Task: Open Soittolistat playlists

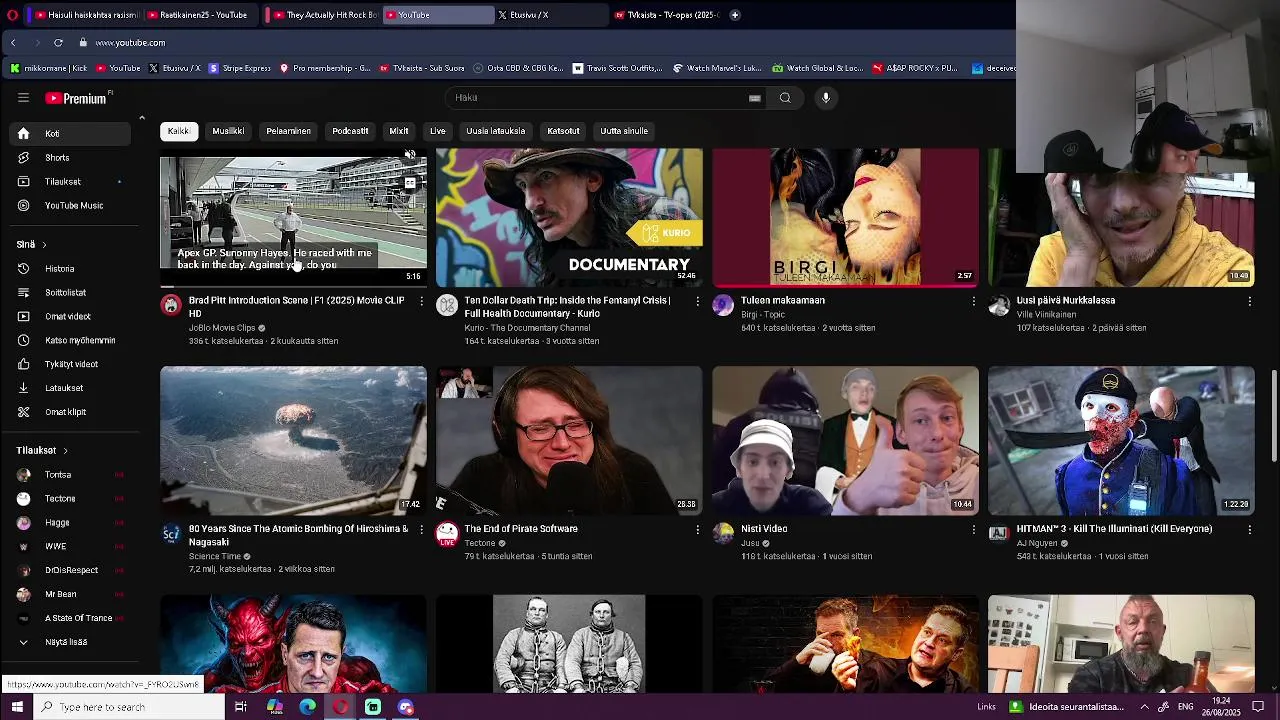Action: [x=70, y=293]
